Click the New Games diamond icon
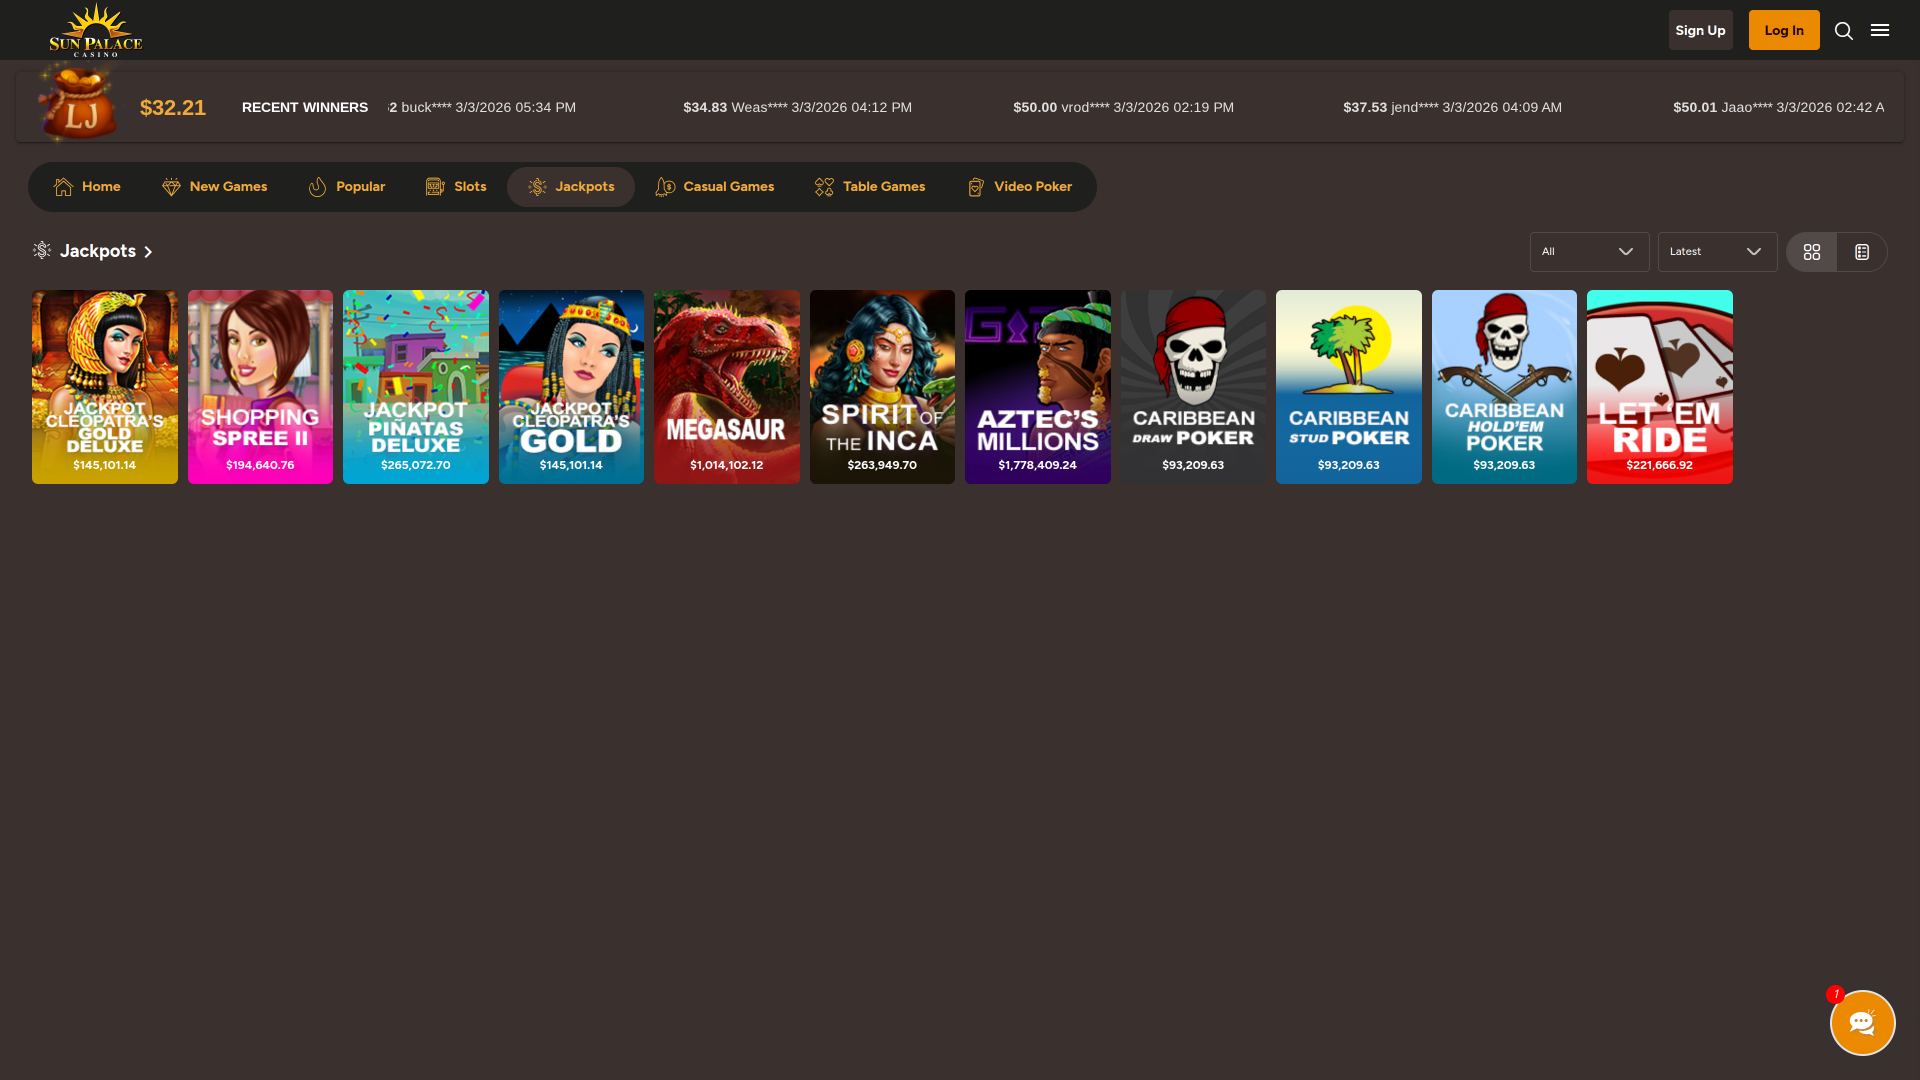Screen dimensions: 1920x1080 [171, 187]
